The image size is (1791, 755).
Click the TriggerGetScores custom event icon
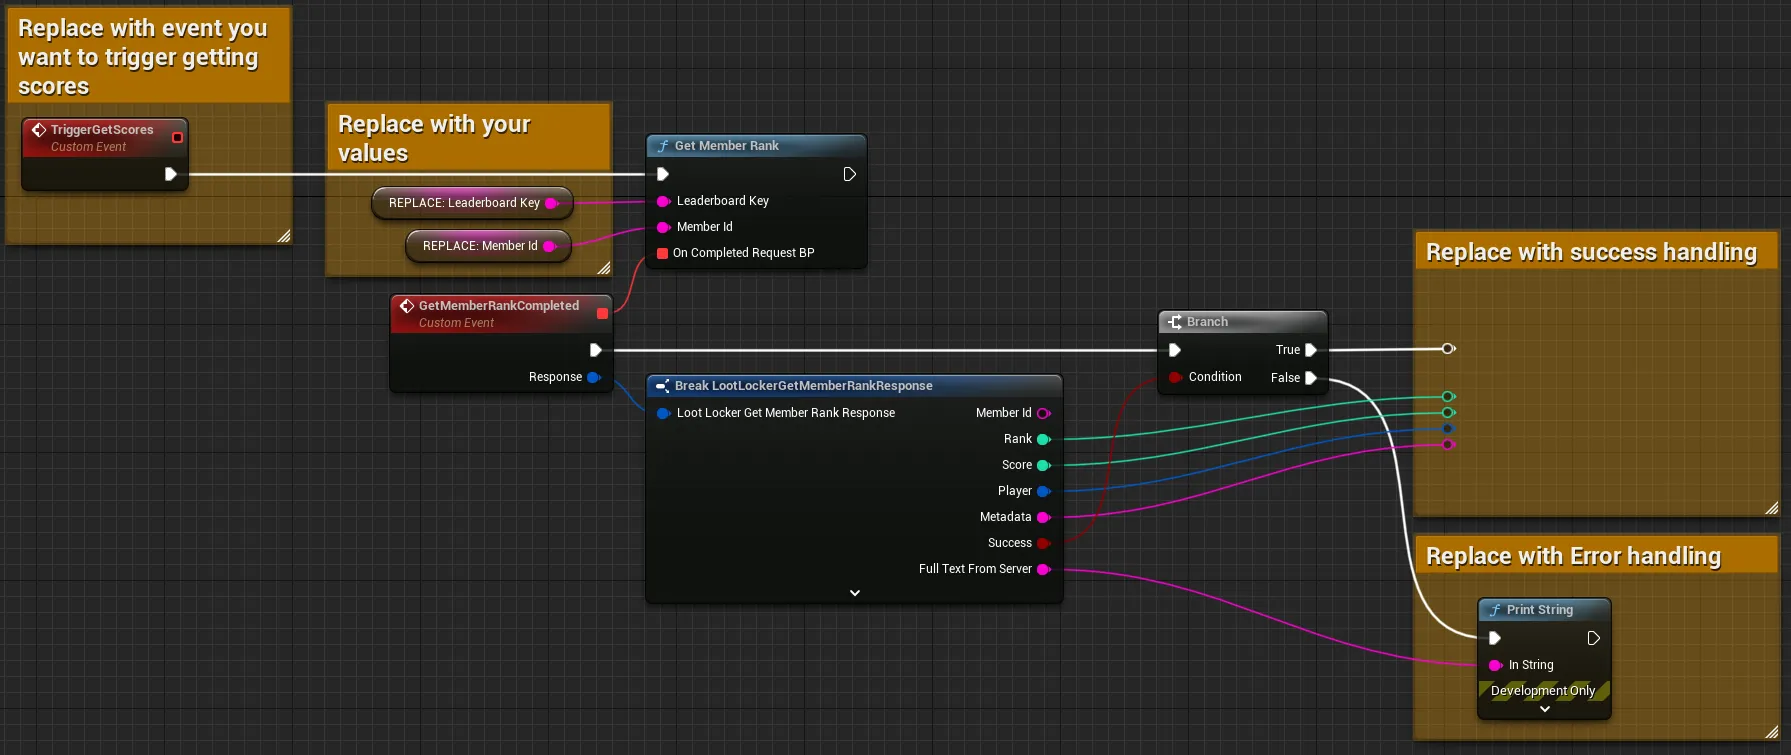pyautogui.click(x=39, y=130)
